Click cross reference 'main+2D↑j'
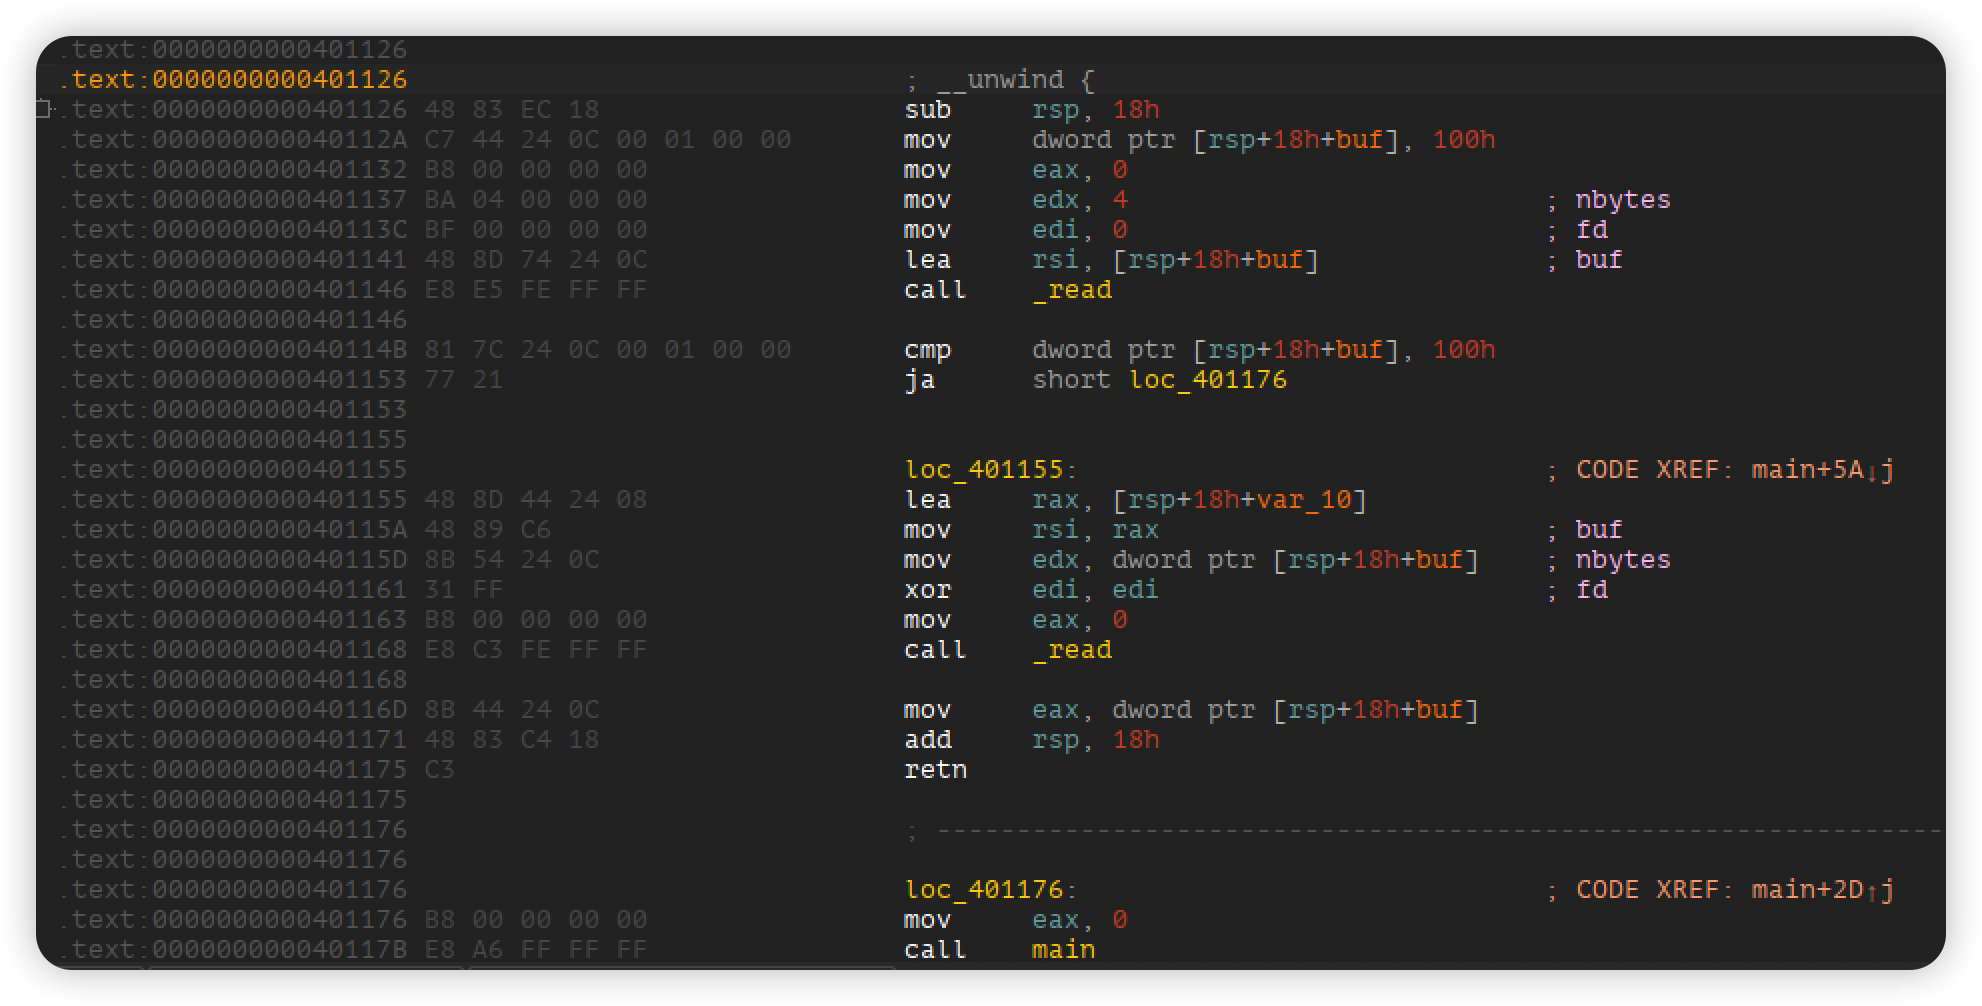 pos(1824,889)
